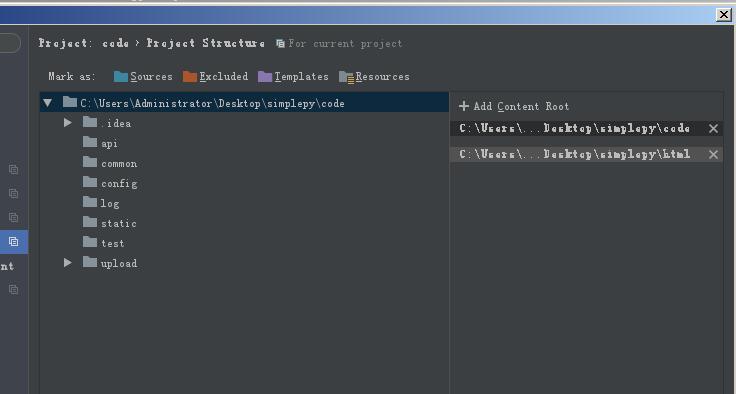Click the highlighted sidebar copy icon
The width and height of the screenshot is (736, 394).
(14, 241)
